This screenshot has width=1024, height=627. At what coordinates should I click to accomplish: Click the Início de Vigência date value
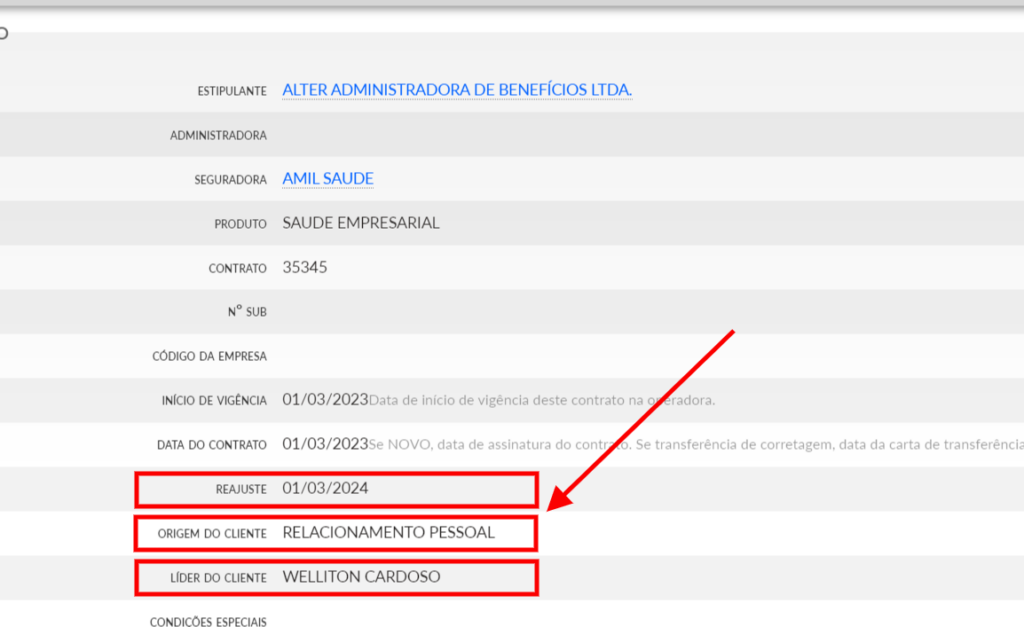[x=325, y=400]
